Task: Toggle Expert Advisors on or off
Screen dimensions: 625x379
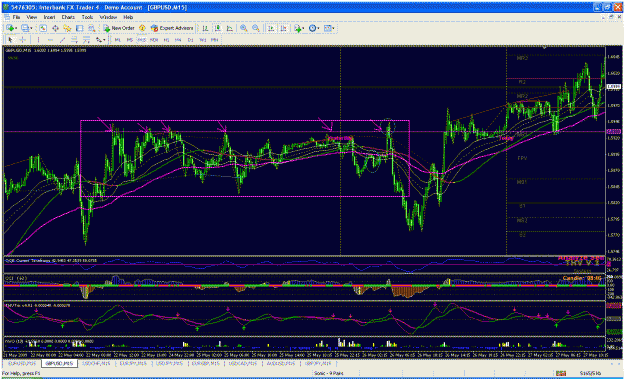Action: [x=172, y=28]
